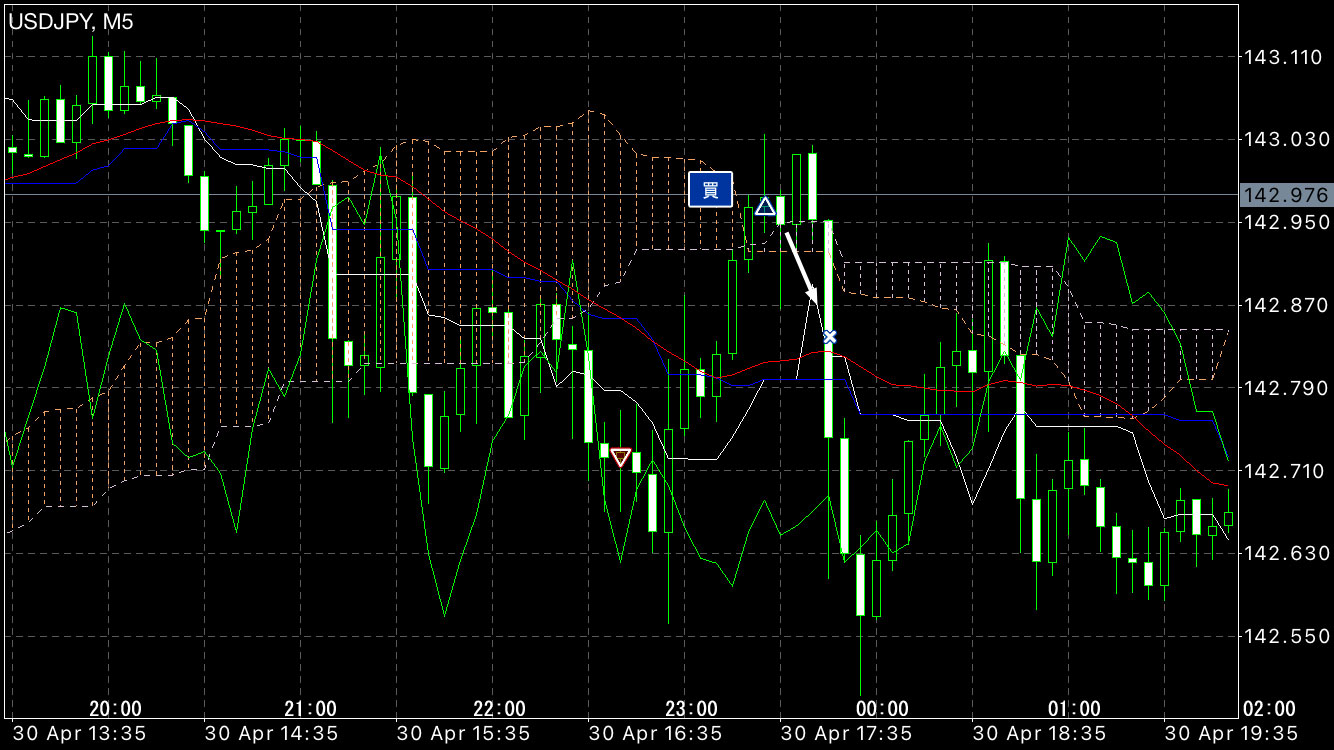Click the 30 Apr 15:35 date label

pyautogui.click(x=463, y=734)
